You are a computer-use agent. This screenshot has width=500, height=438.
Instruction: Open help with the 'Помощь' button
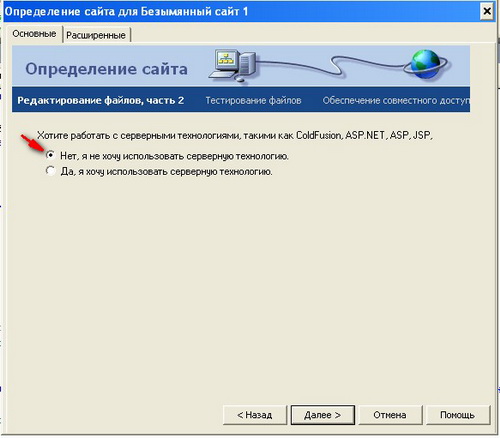[458, 415]
